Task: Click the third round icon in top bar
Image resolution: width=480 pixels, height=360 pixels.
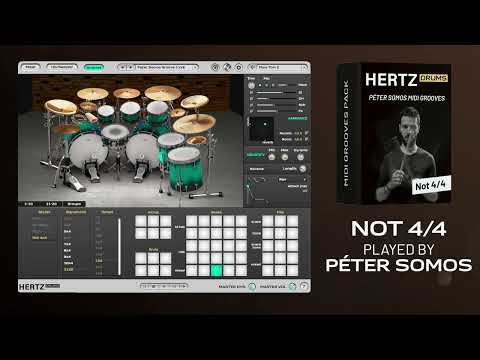Action: tap(239, 67)
